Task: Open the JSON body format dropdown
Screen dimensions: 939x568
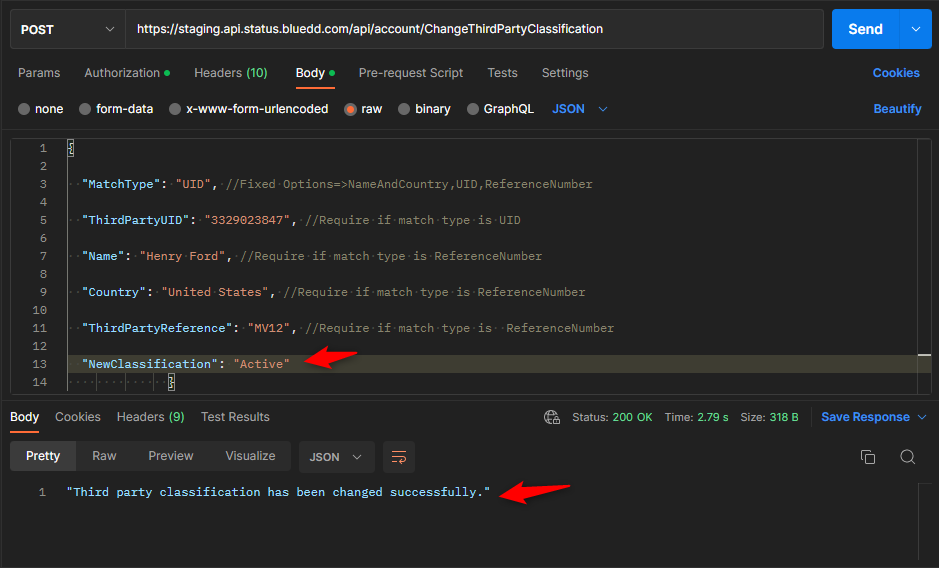Action: (x=580, y=109)
